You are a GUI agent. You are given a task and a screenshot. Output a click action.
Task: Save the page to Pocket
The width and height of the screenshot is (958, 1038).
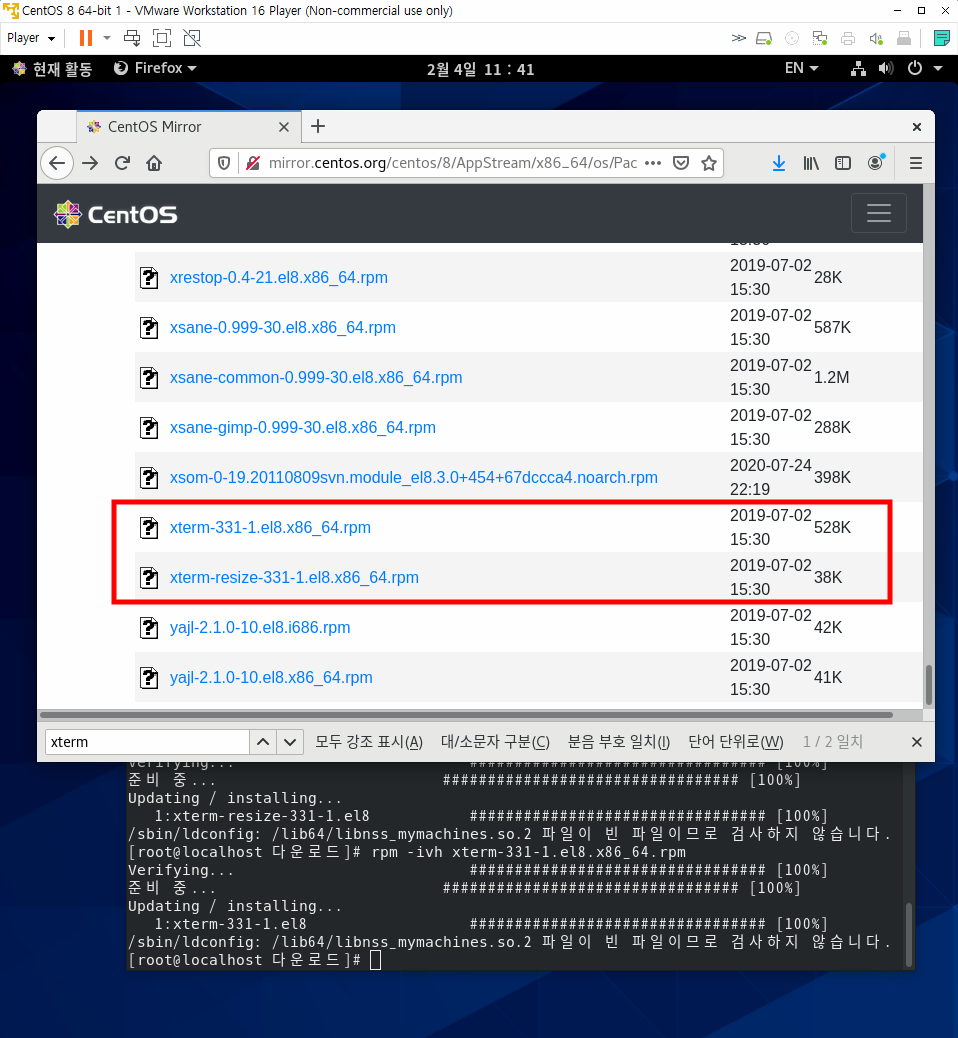(x=681, y=163)
